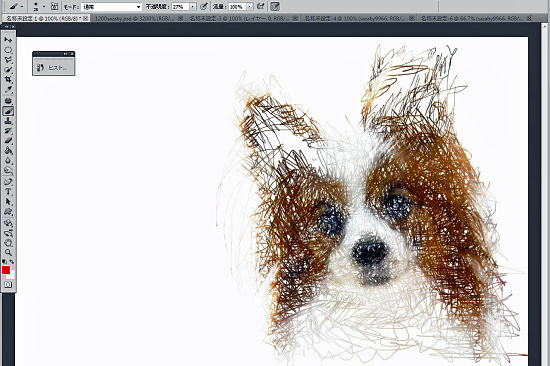This screenshot has width=550, height=366.
Task: Select the Crop tool
Action: pos(8,80)
